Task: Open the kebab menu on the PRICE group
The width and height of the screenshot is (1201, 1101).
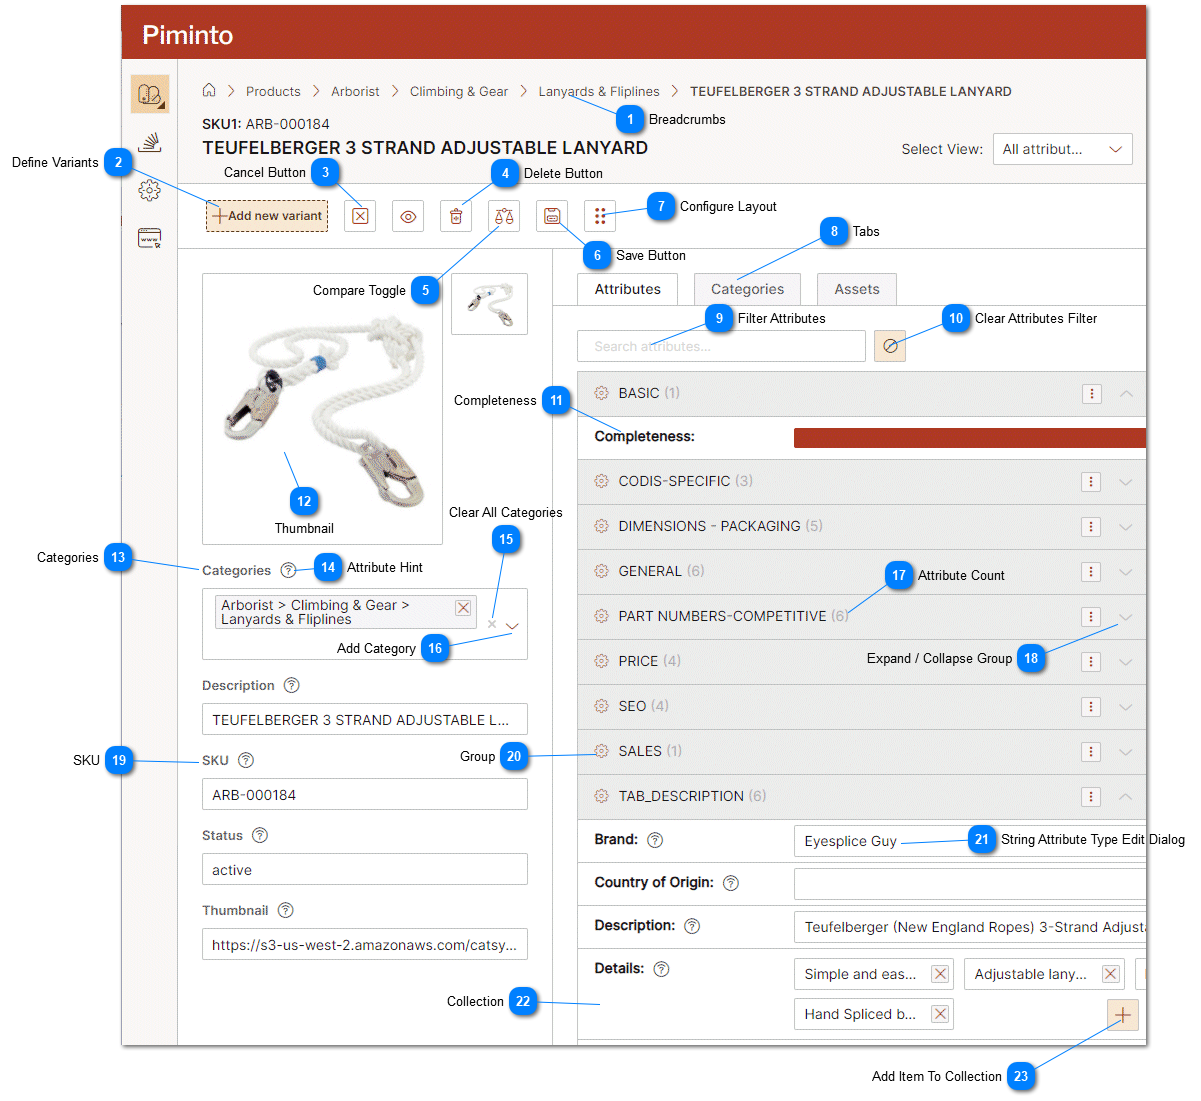Action: [1091, 661]
